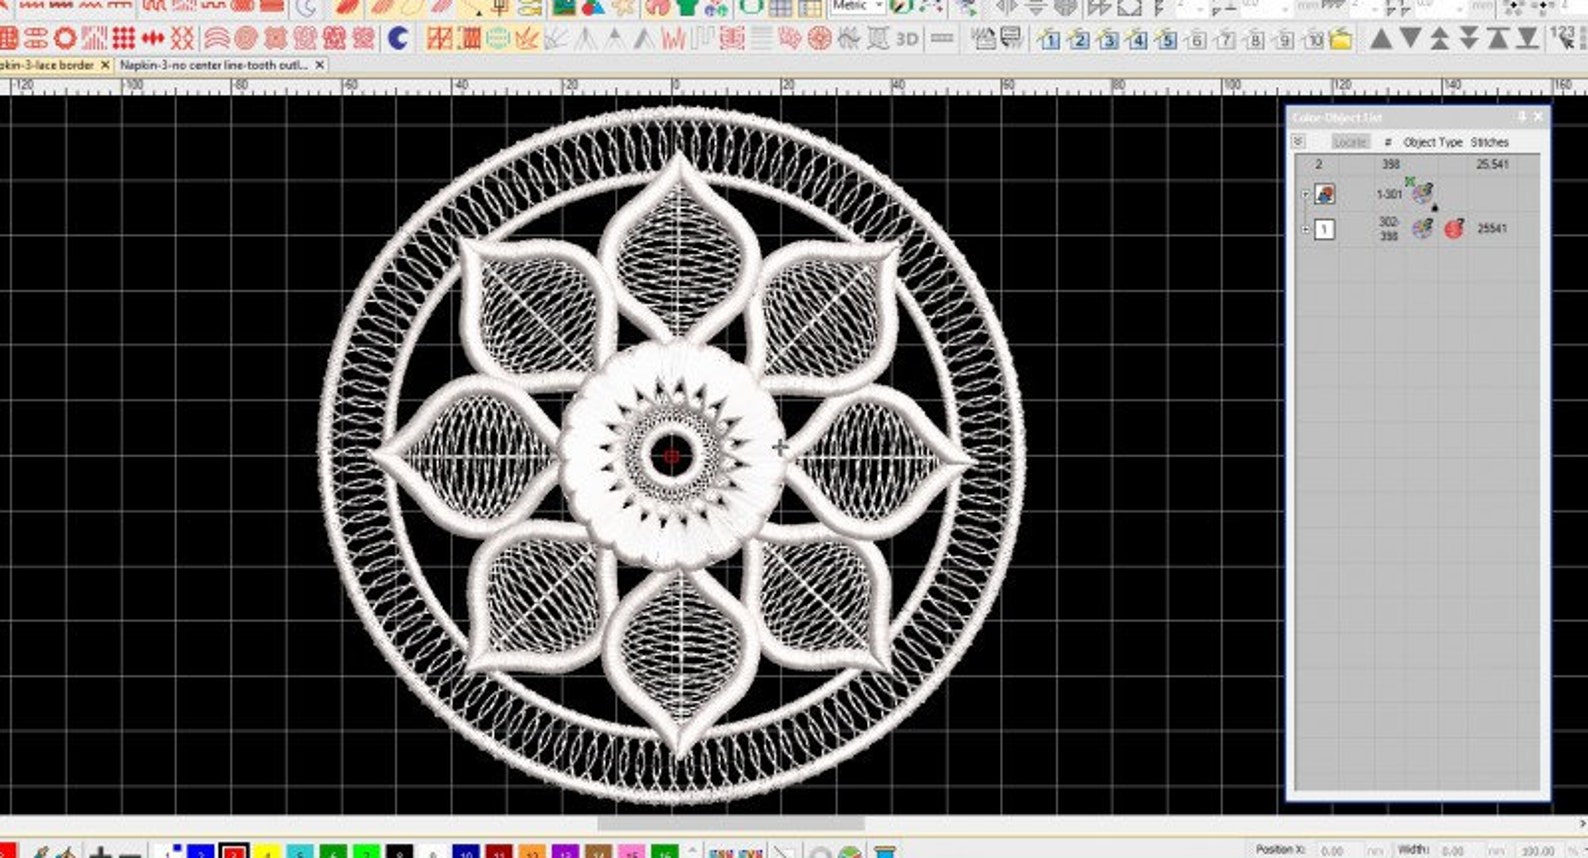Expand the first color group in list

tap(1306, 195)
